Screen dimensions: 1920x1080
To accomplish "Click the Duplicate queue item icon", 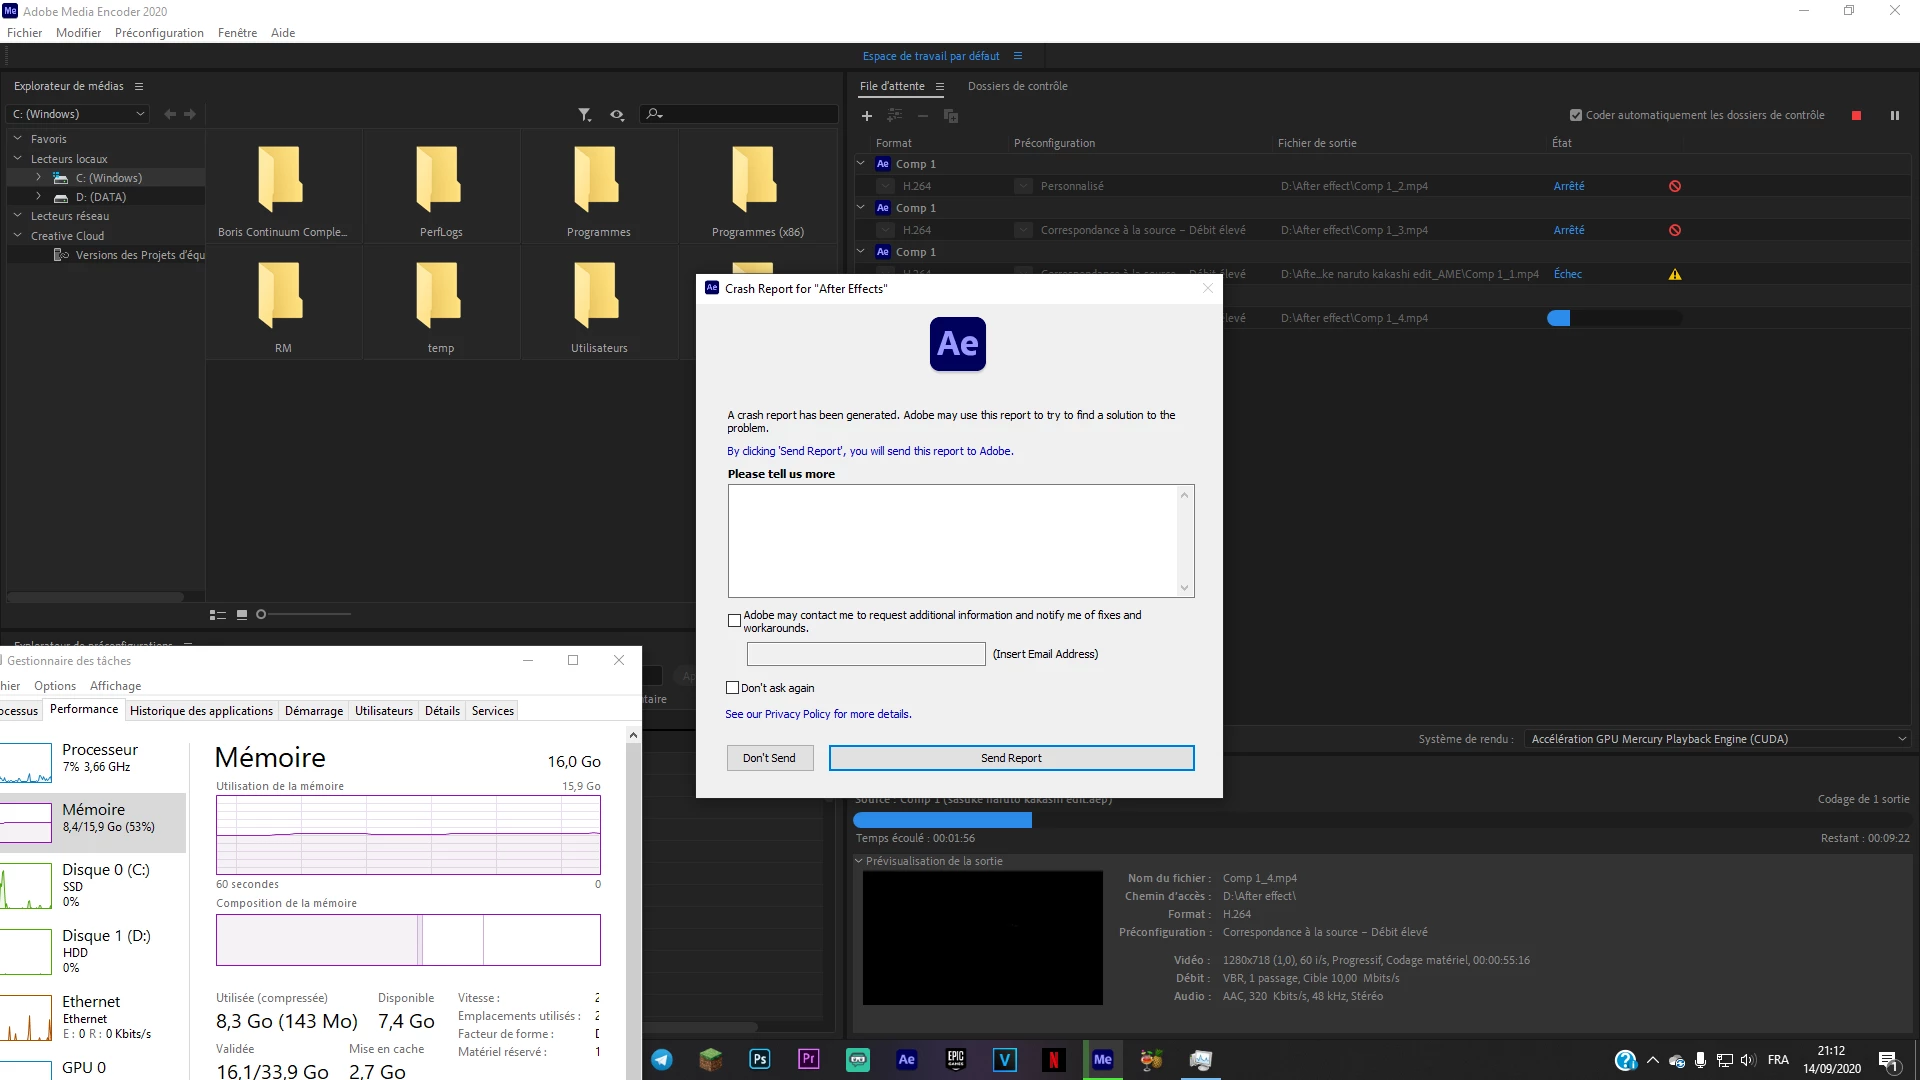I will point(951,116).
